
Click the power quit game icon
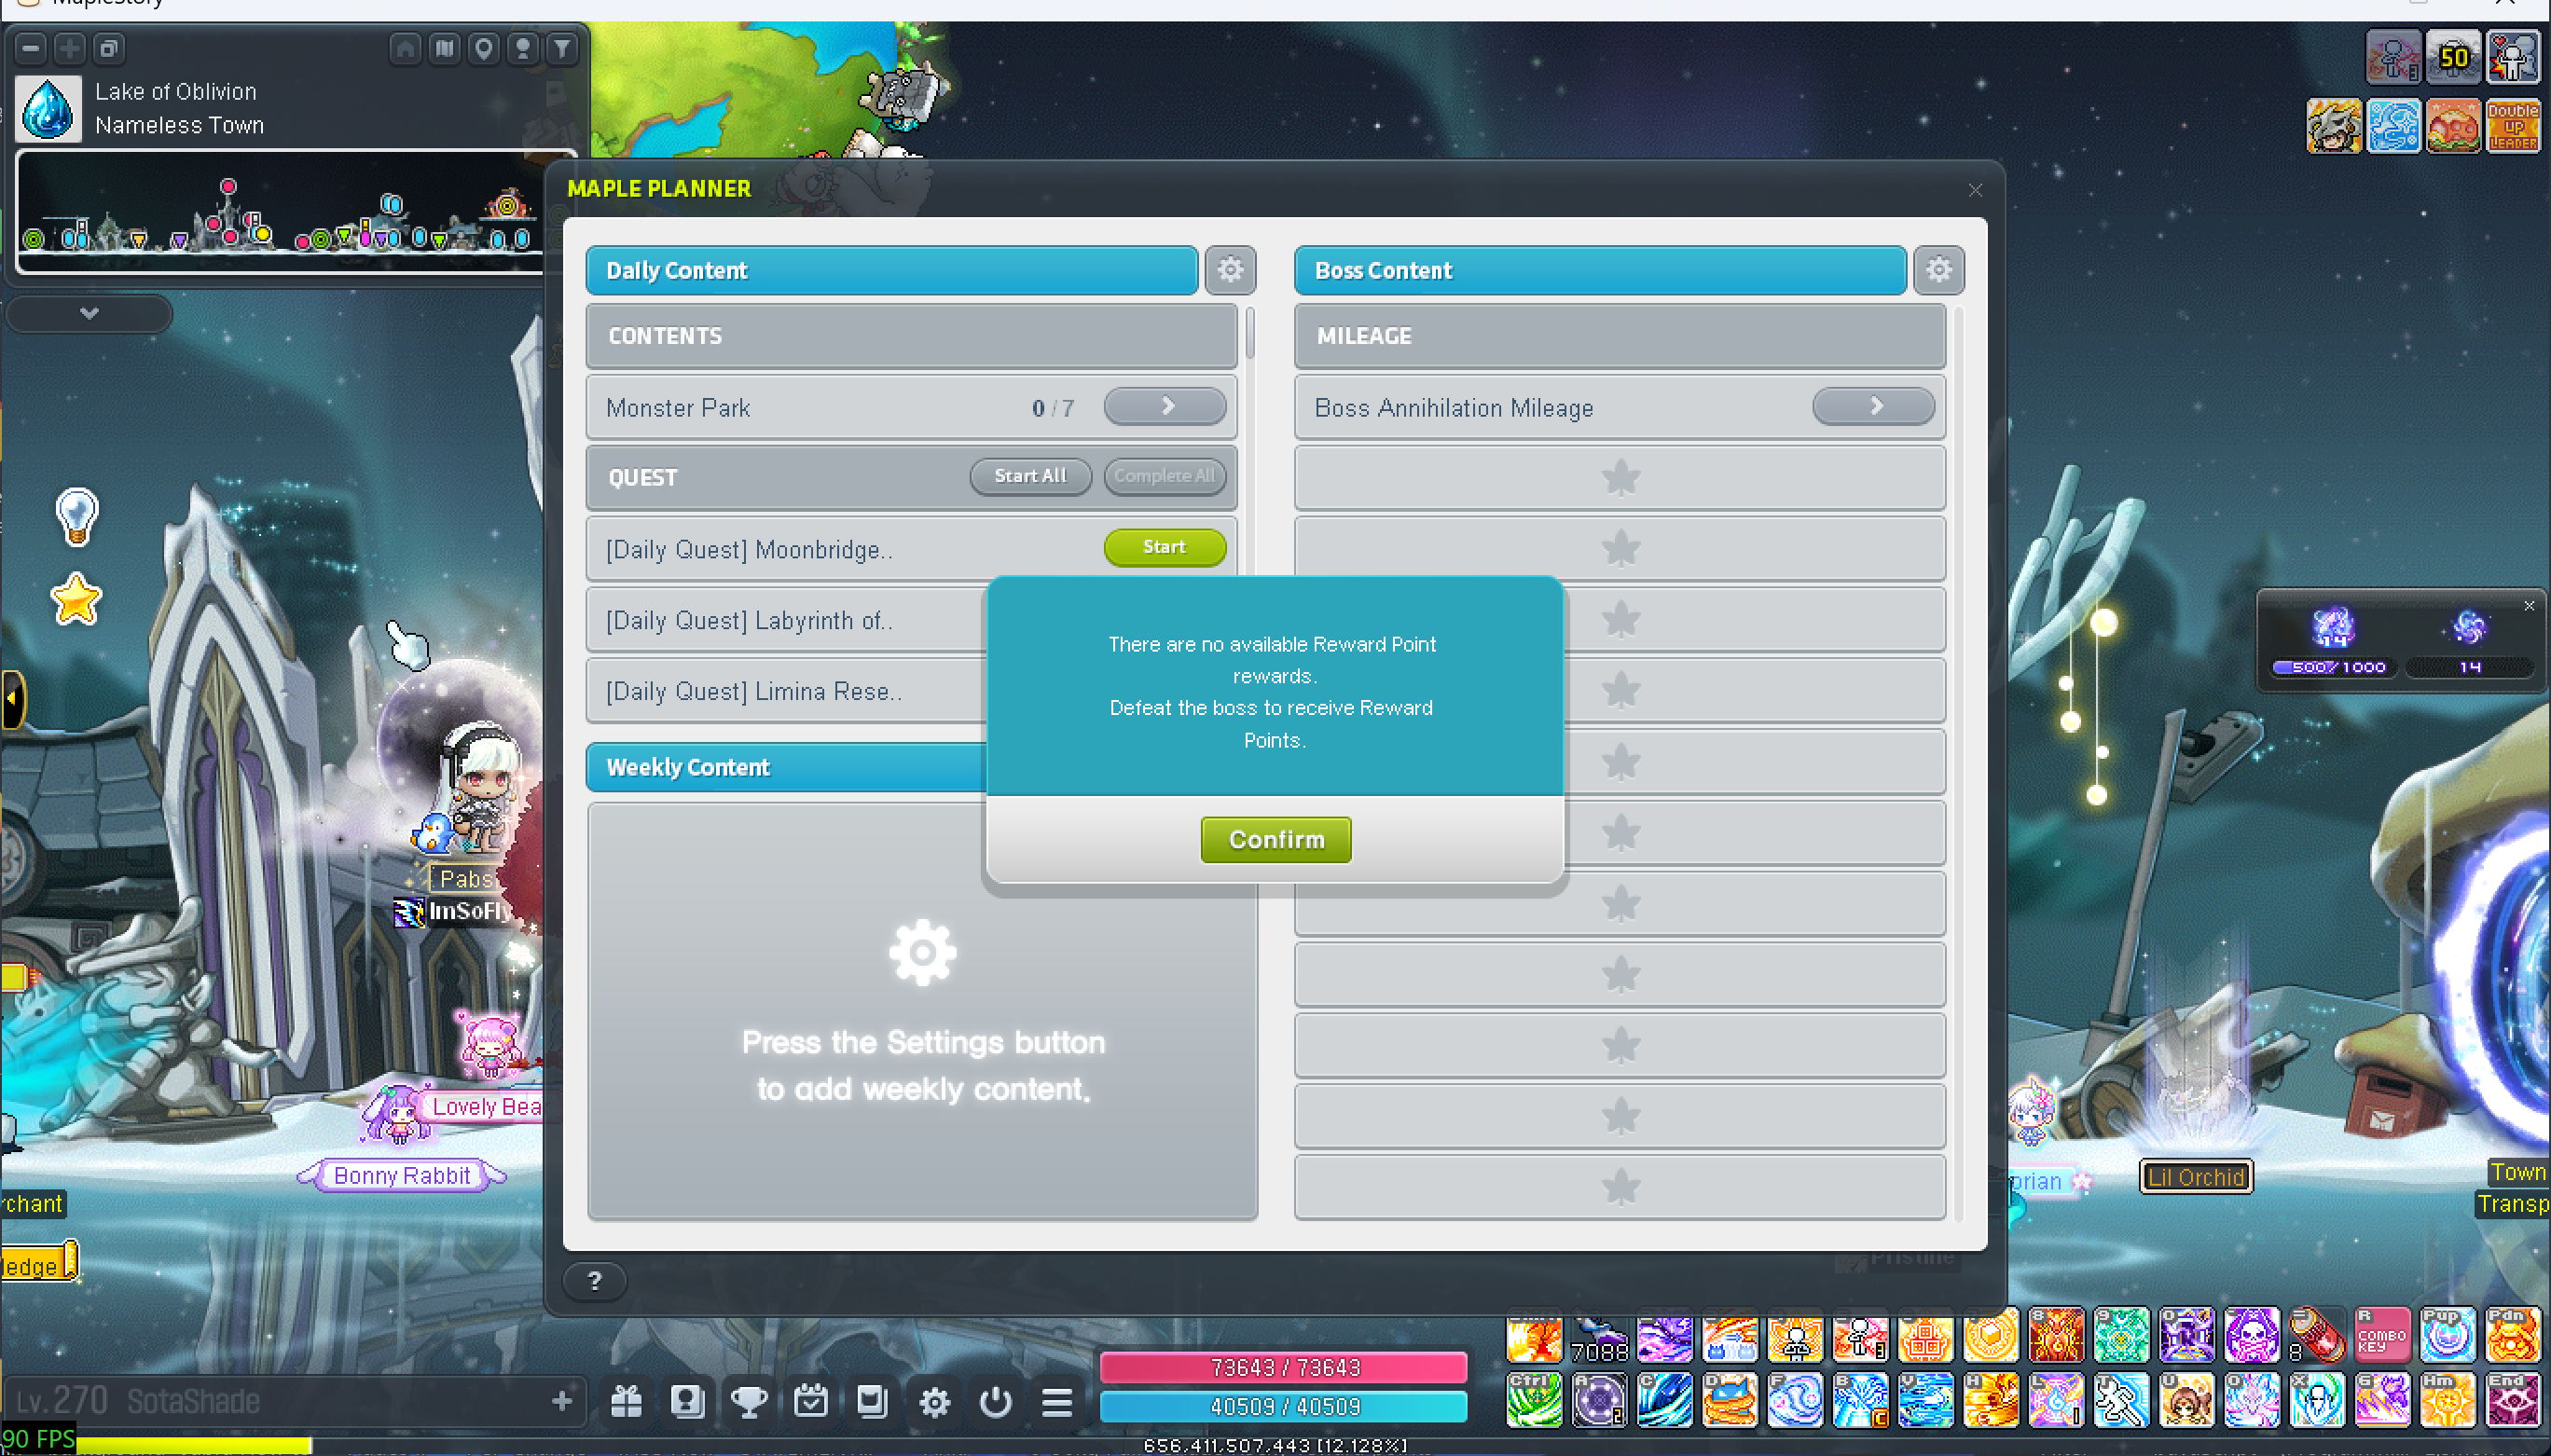coord(995,1402)
